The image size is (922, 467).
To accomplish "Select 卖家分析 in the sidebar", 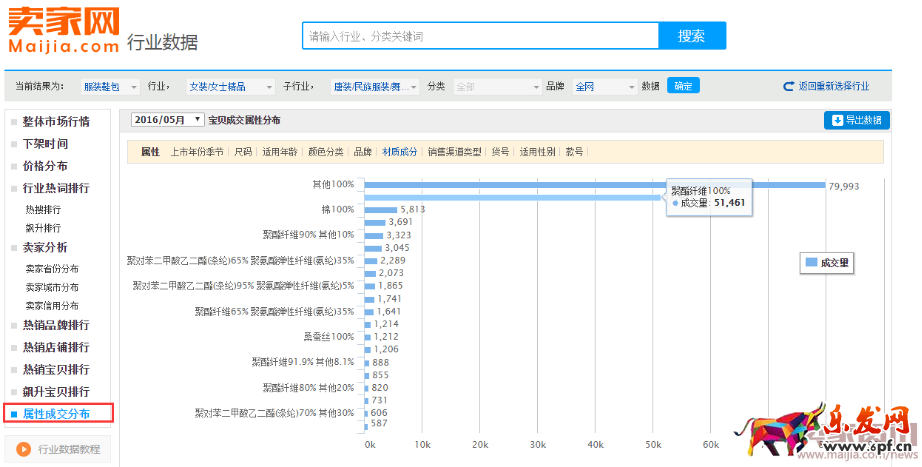I will [x=45, y=248].
